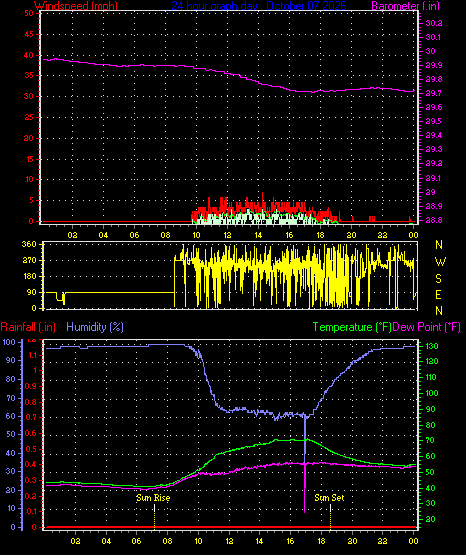This screenshot has width=466, height=555.
Task: Click the blue 100 humidity axis value
Action: [x=9, y=342]
